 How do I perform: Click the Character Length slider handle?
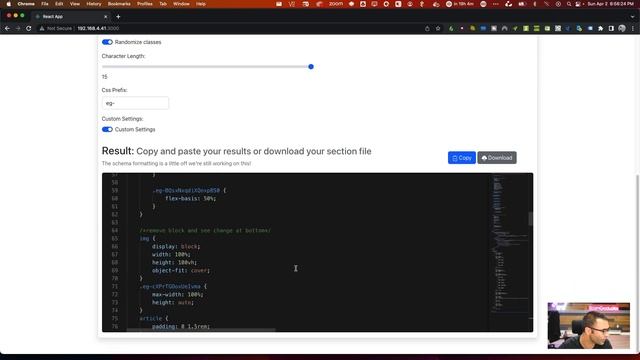(x=311, y=67)
